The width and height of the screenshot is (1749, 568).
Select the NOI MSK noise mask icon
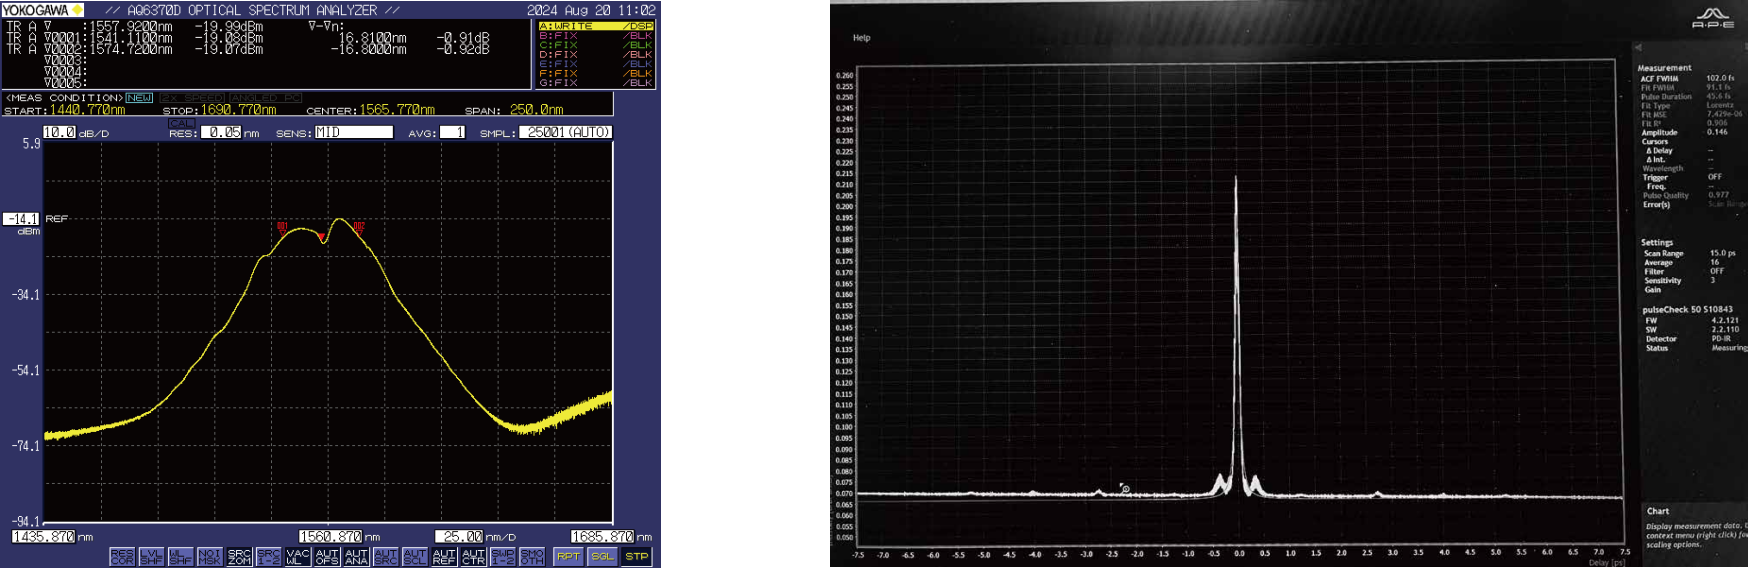point(210,556)
